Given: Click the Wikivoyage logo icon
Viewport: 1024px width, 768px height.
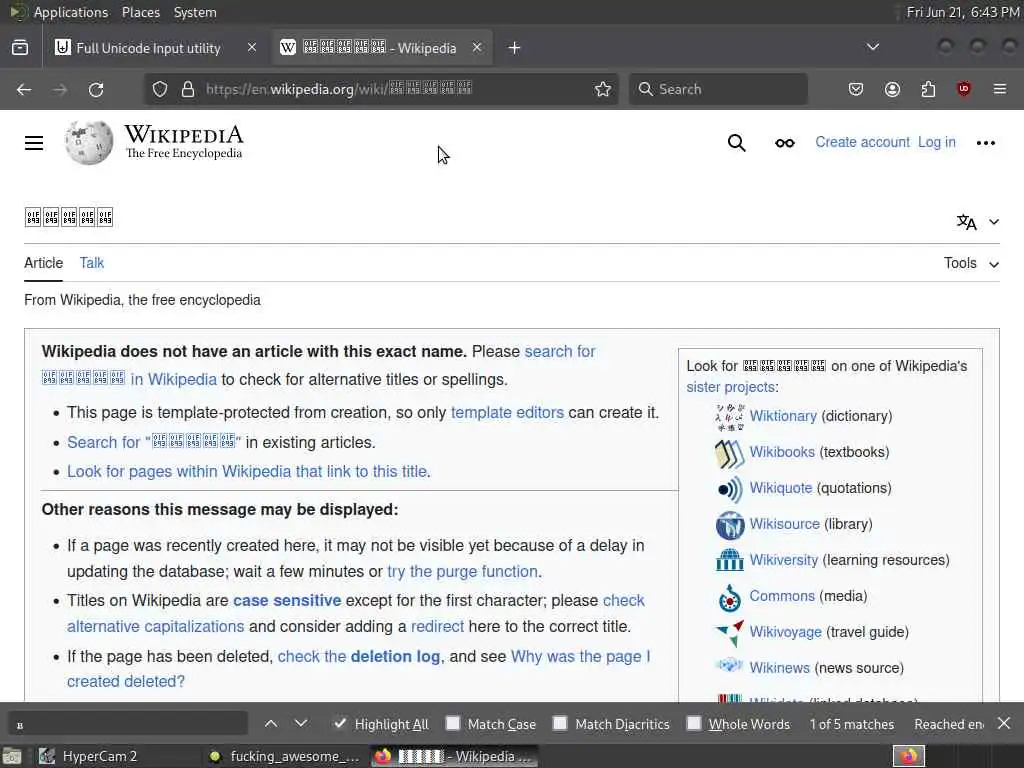Looking at the screenshot, I should pos(730,632).
